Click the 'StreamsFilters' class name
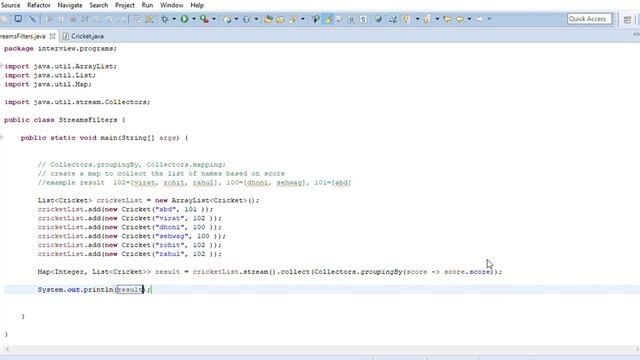 [88, 120]
